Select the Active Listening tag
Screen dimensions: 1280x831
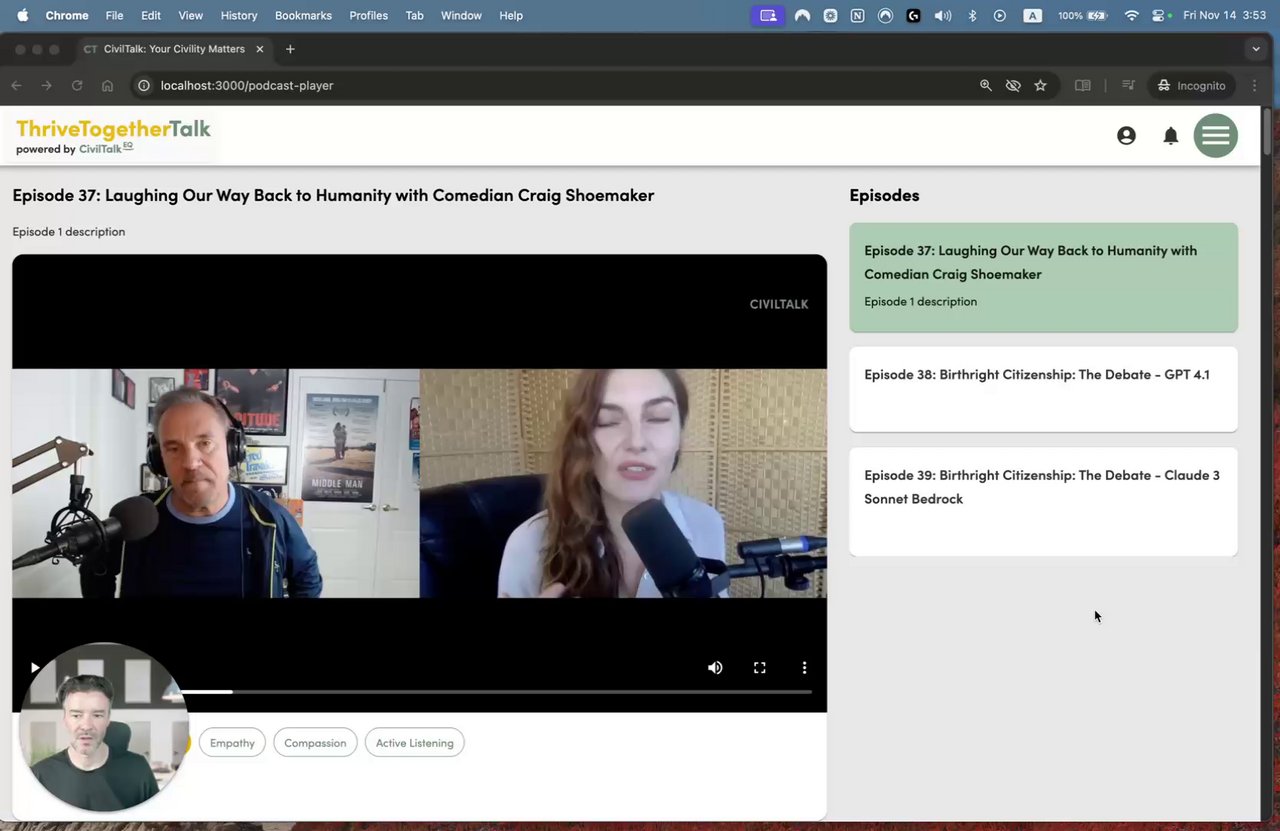click(x=415, y=743)
